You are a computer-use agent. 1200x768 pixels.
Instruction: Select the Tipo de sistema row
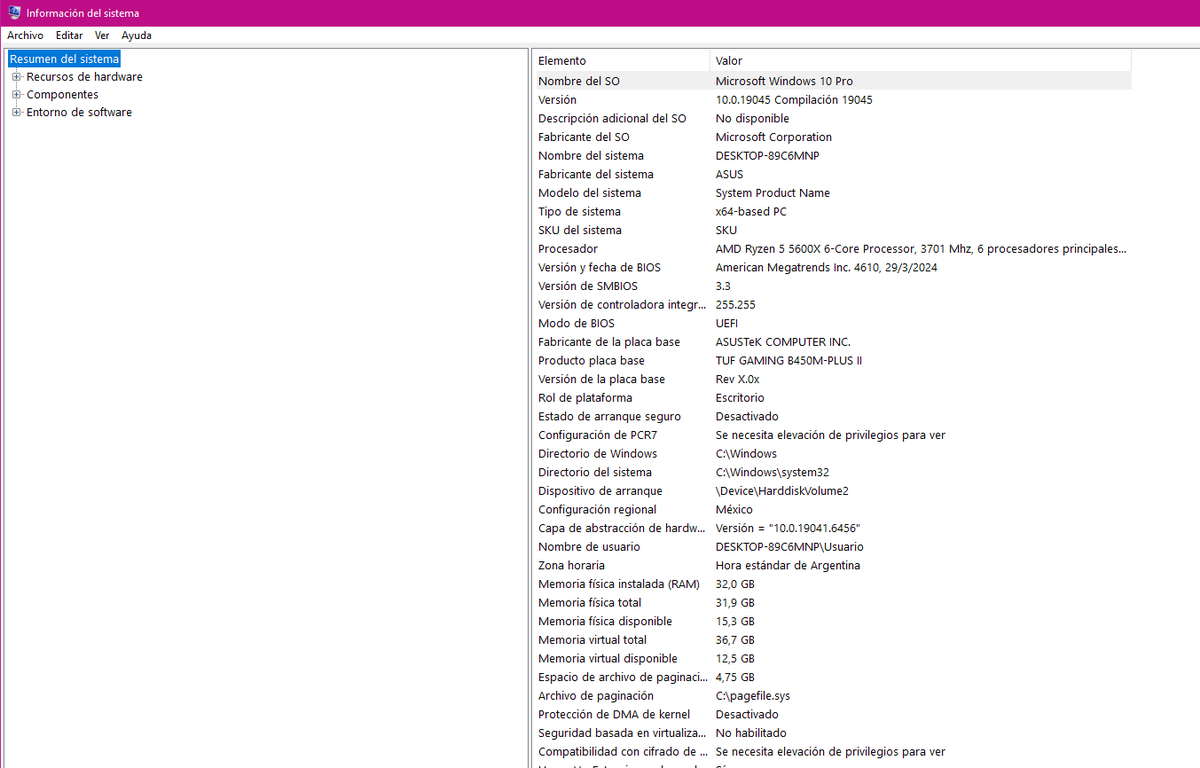832,212
